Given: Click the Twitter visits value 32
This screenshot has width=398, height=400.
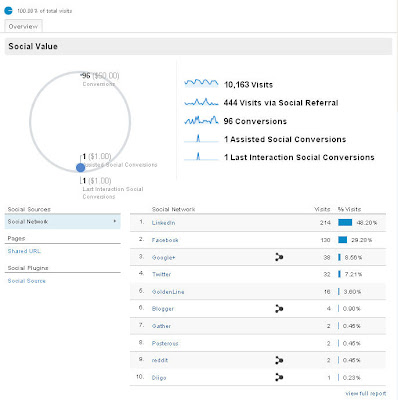Looking at the screenshot, I should (327, 274).
